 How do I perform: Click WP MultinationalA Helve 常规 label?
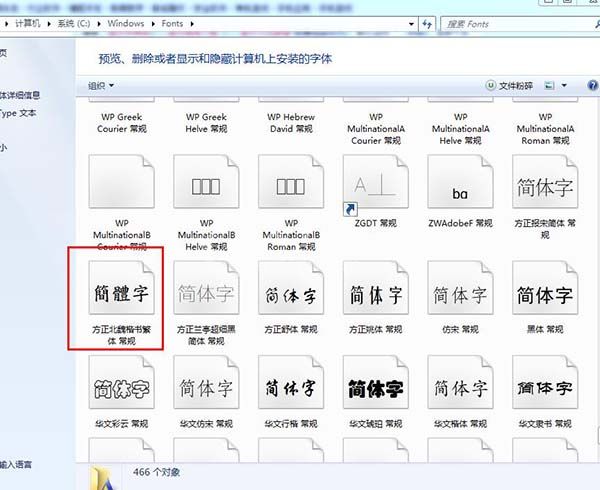click(x=460, y=129)
